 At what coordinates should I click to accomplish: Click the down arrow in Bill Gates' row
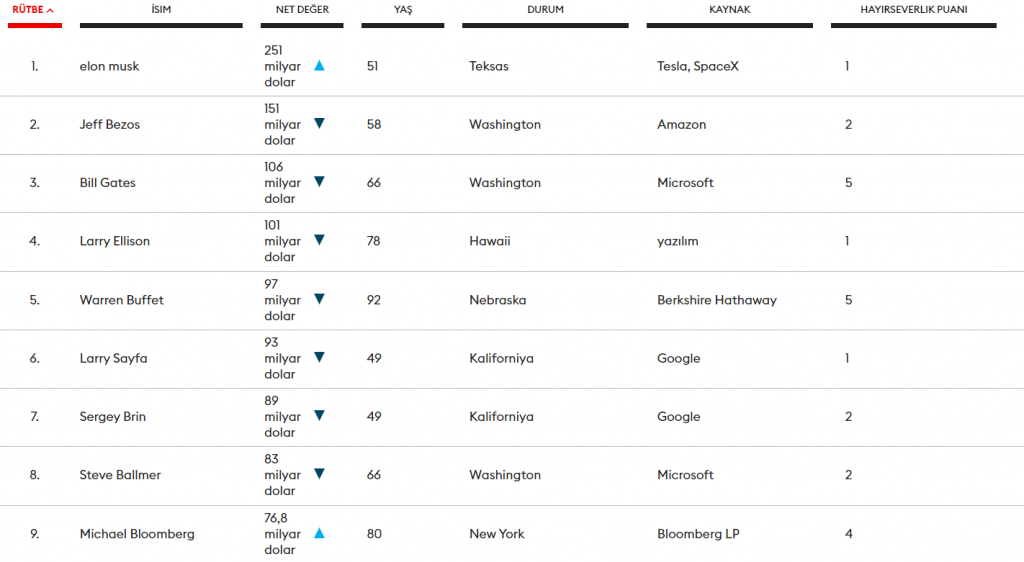319,181
